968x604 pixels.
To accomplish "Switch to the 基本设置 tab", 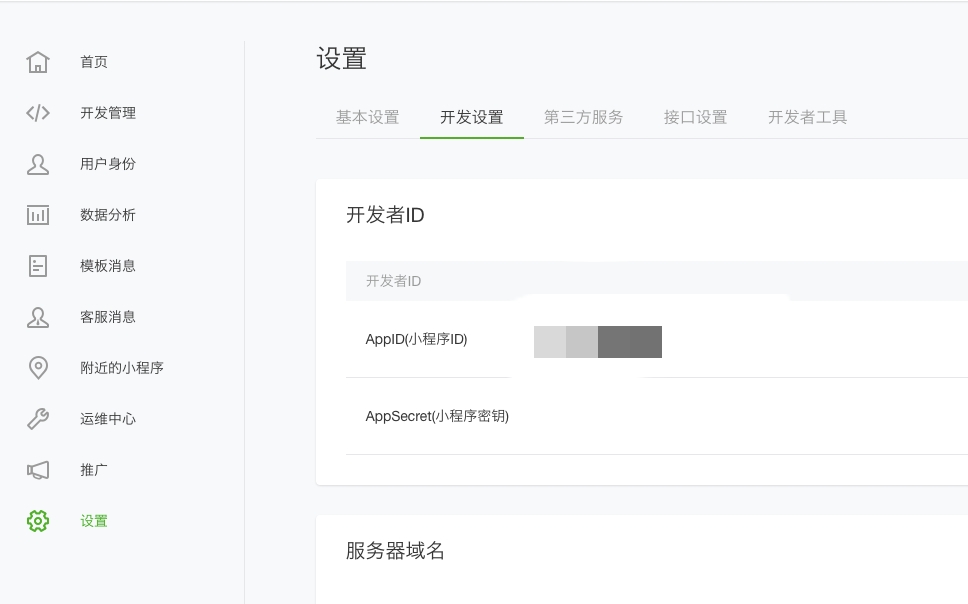I will point(367,117).
